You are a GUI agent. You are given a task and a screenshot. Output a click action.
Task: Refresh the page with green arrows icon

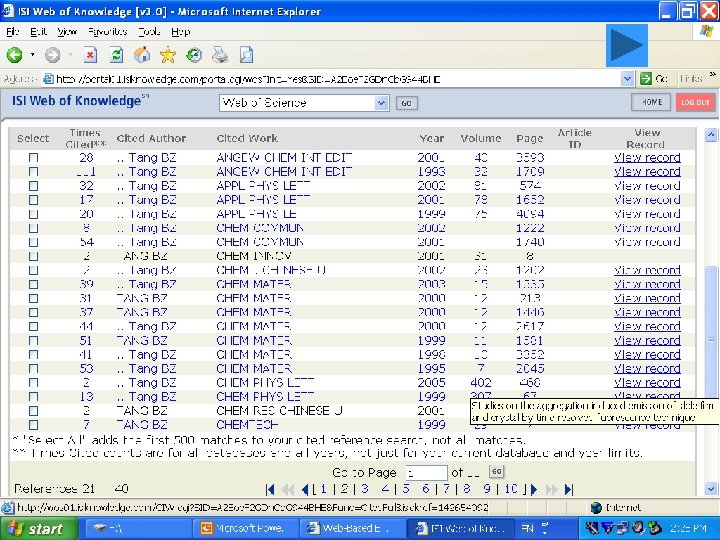click(x=117, y=55)
